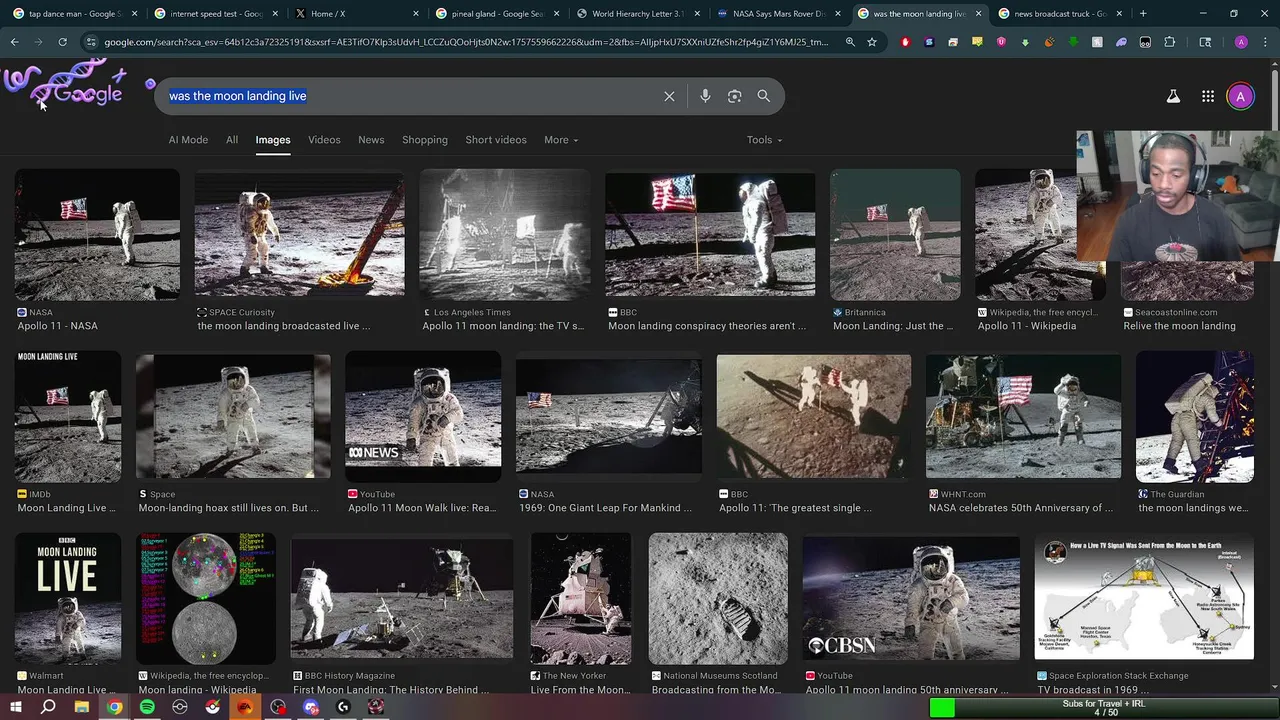Switch to the AI Mode tab
The image size is (1280, 720).
188,140
